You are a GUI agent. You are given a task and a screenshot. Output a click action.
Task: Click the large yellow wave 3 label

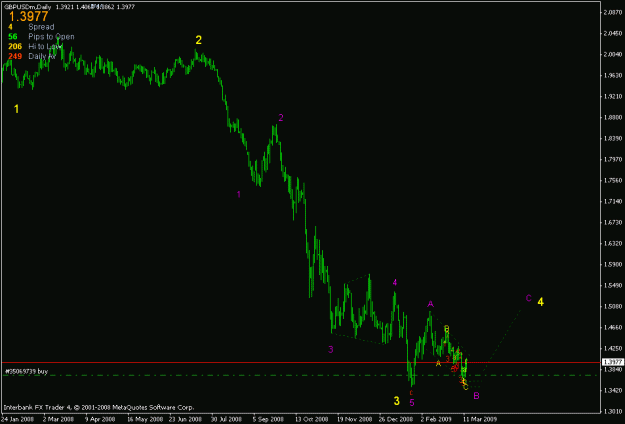(x=397, y=401)
